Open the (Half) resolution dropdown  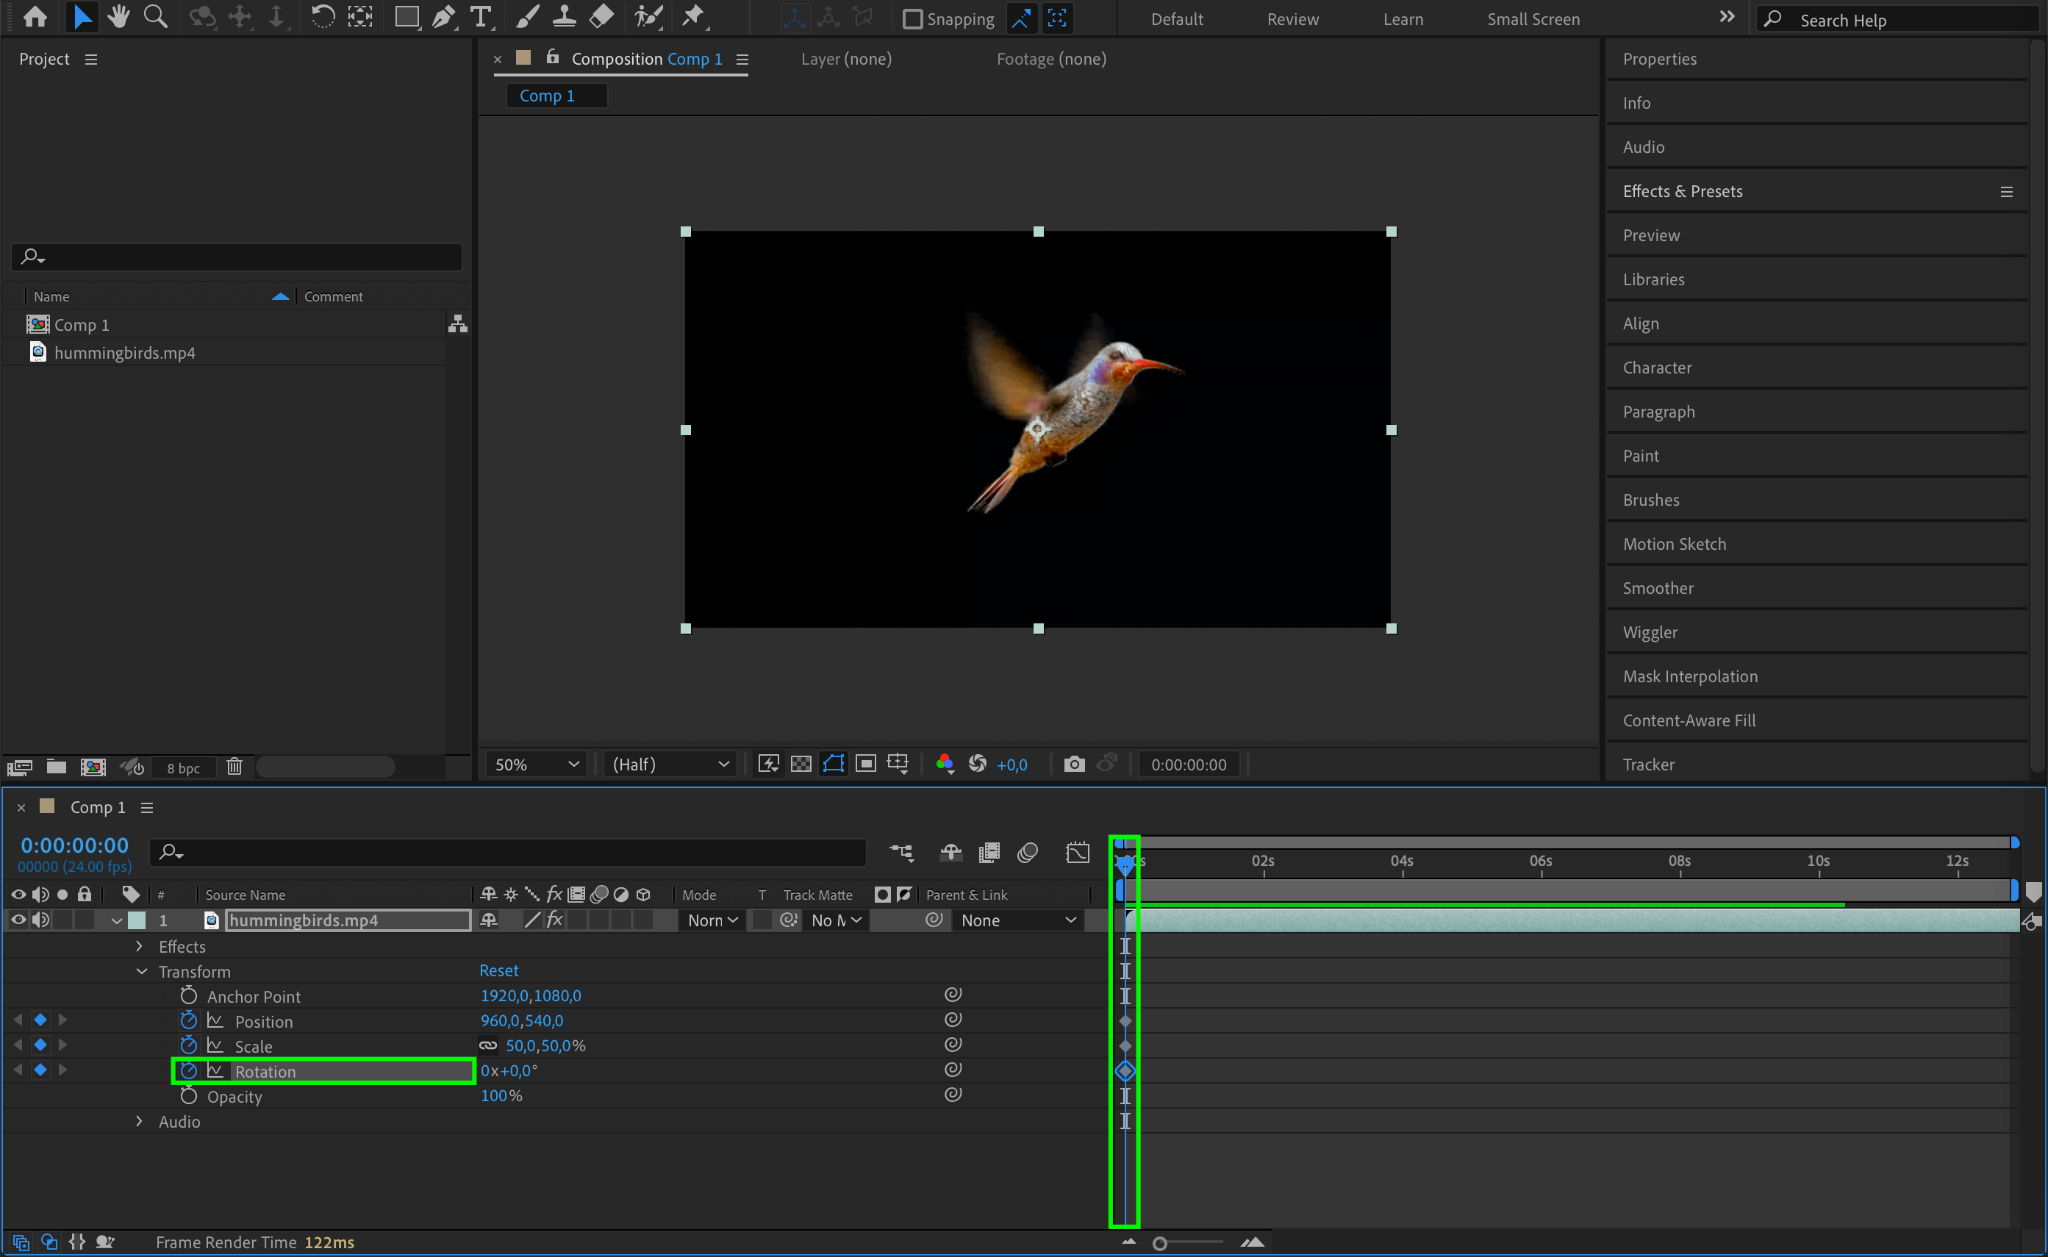pos(670,764)
